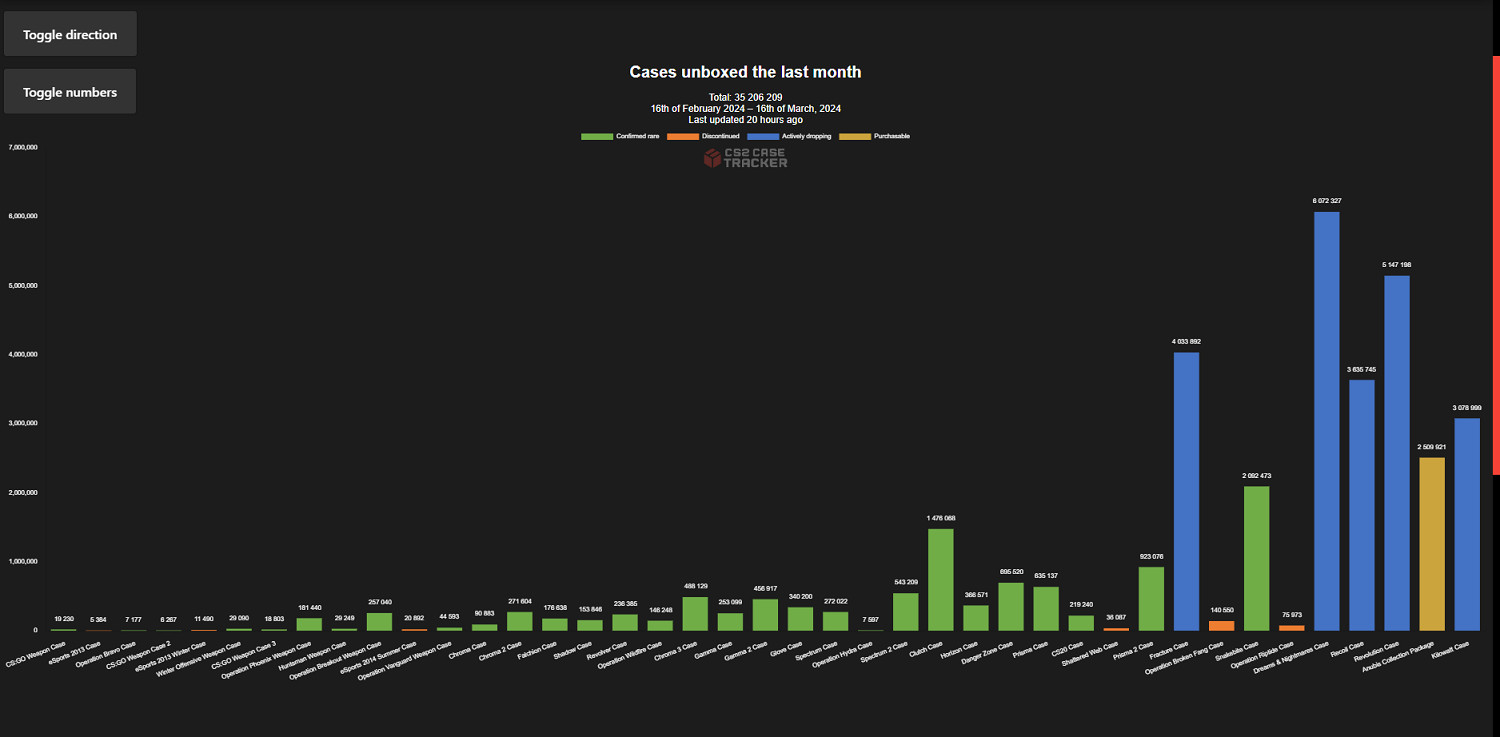
Task: Click the Danger Zone Case bar
Action: tap(1010, 606)
